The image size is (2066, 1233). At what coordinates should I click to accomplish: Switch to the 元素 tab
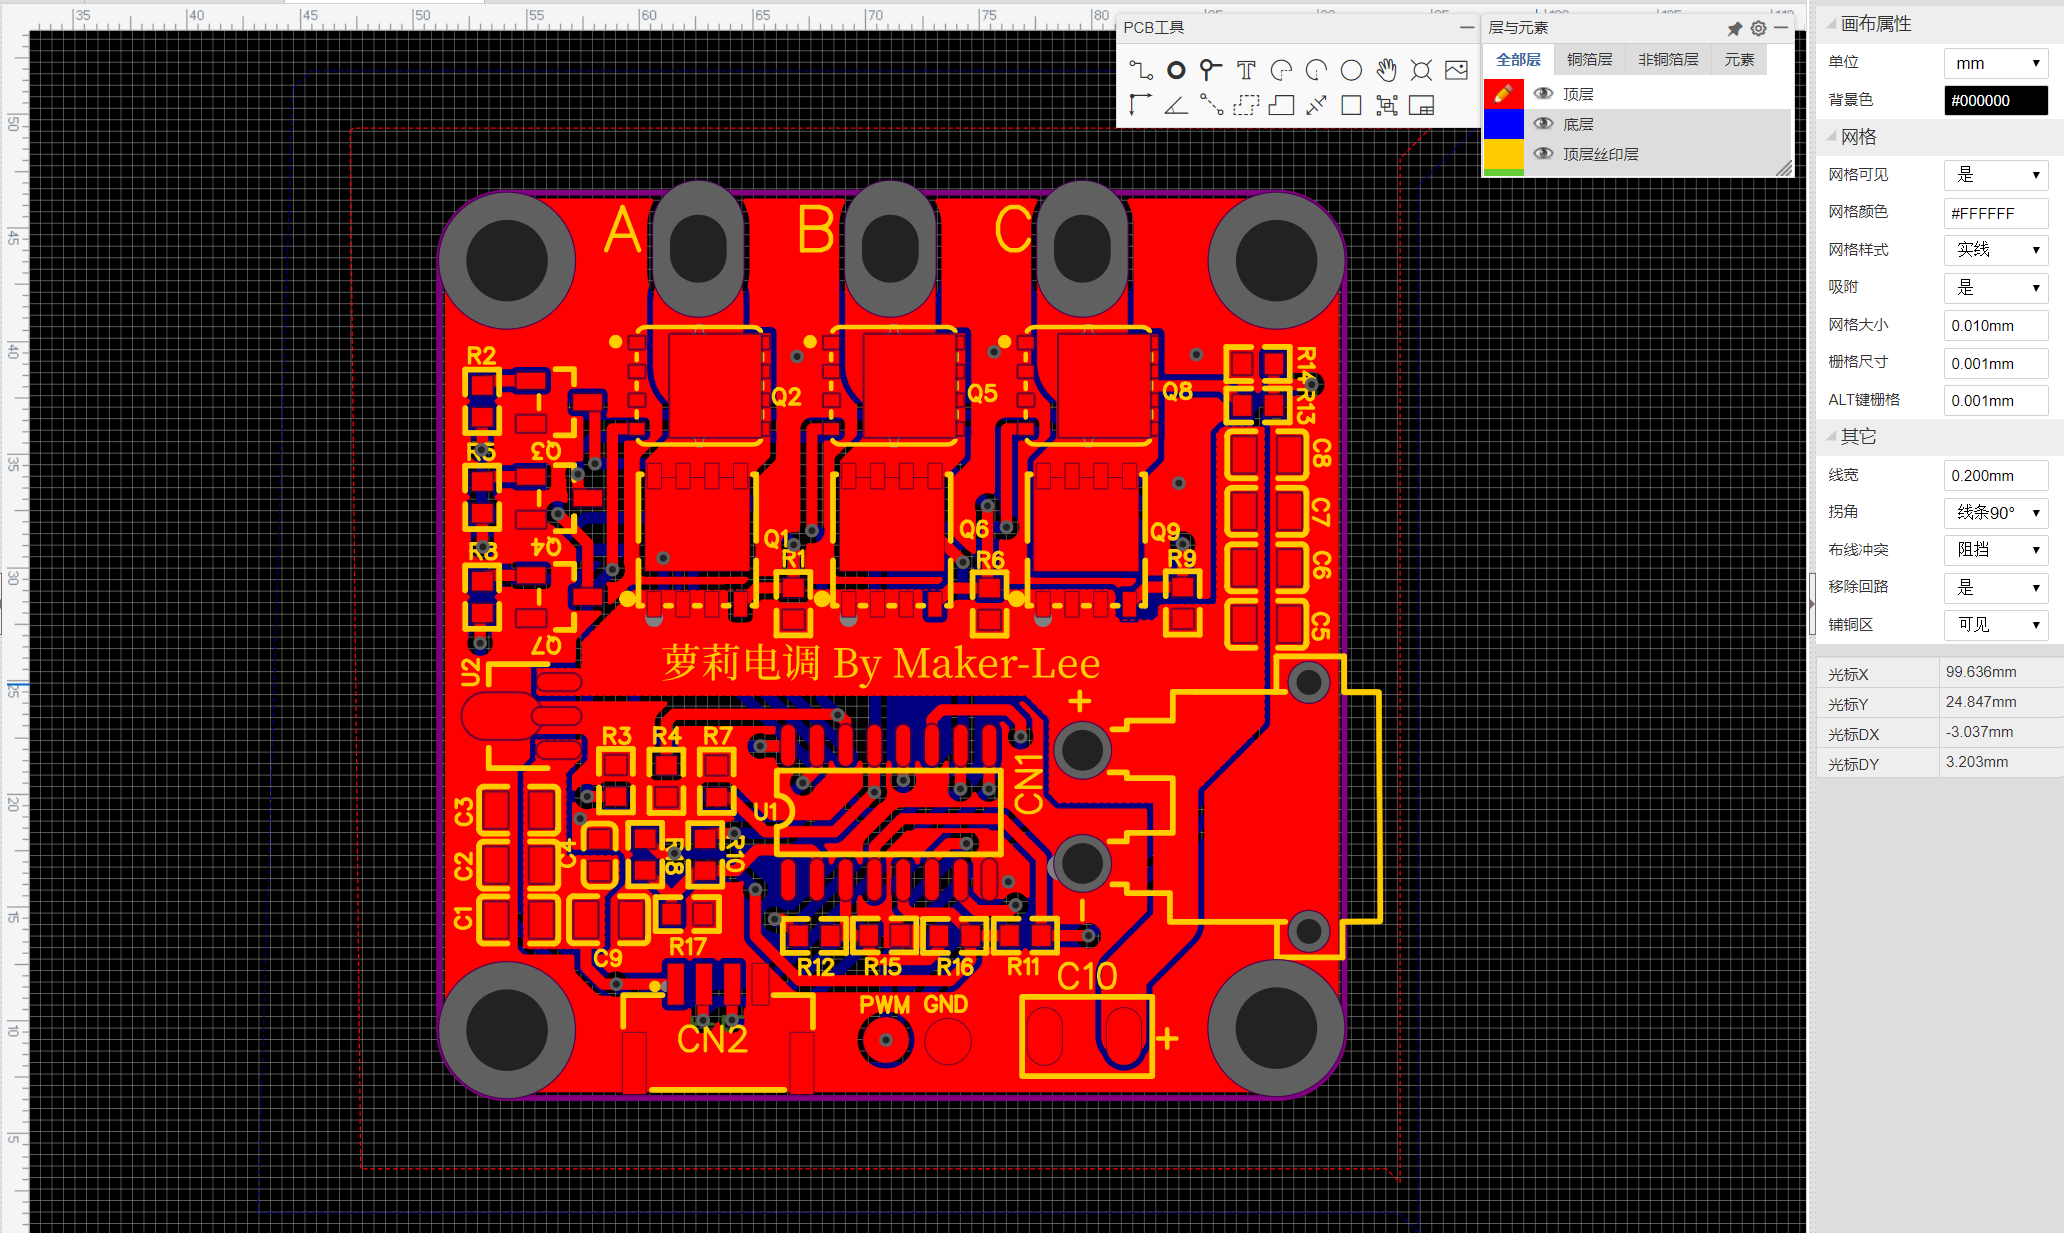tap(1739, 60)
